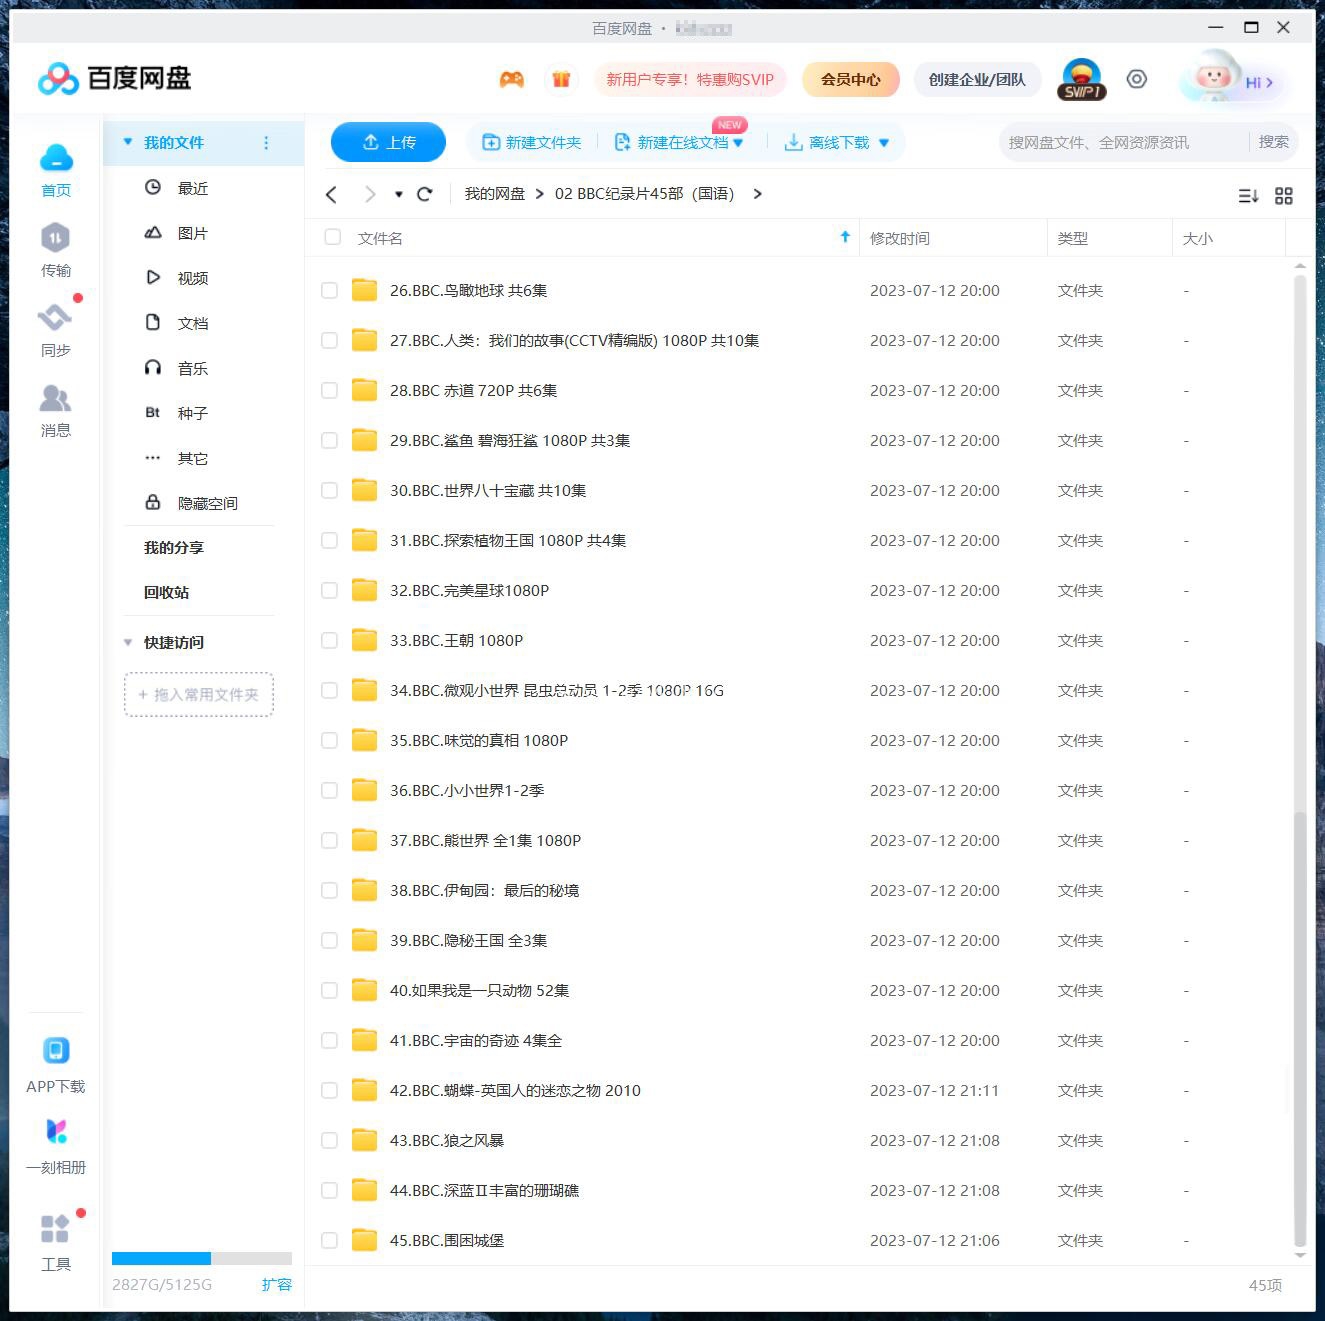Select the 种子 torrent category
1325x1321 pixels.
190,412
